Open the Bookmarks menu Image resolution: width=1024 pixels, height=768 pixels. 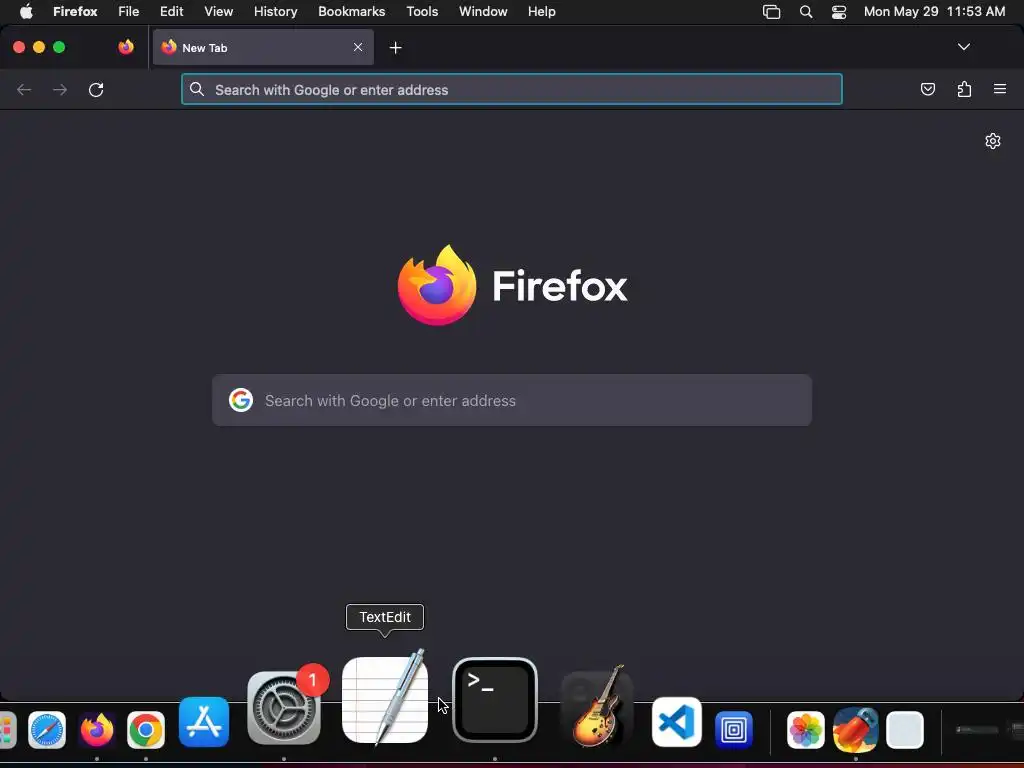351,12
